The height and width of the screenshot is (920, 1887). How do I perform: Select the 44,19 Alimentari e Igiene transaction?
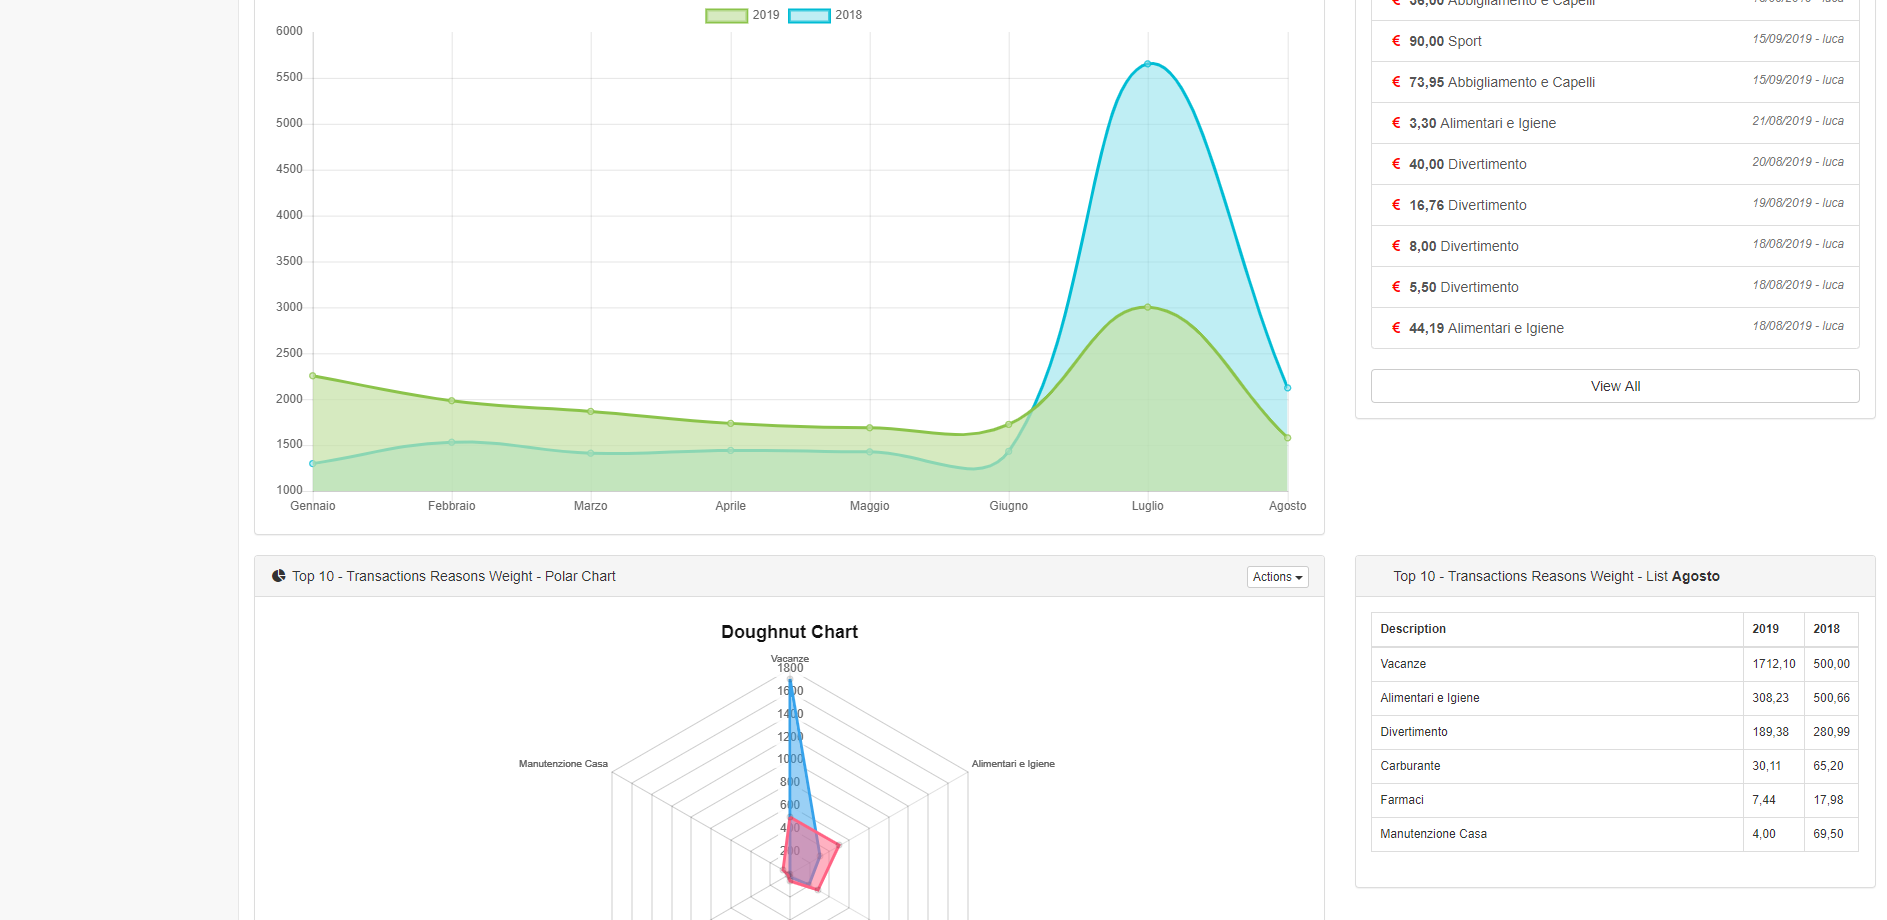click(1615, 328)
